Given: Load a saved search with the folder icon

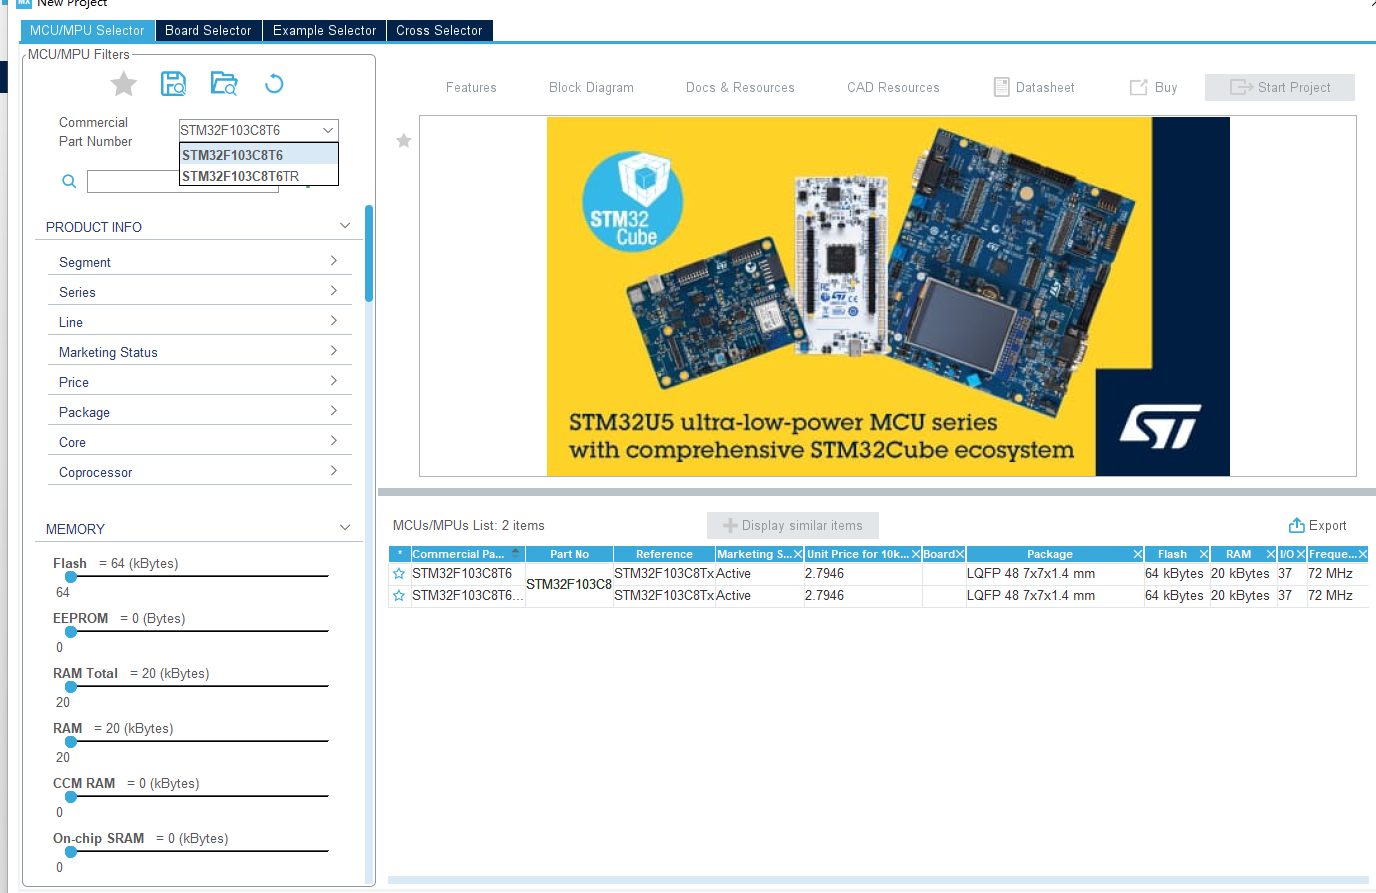Looking at the screenshot, I should [224, 84].
